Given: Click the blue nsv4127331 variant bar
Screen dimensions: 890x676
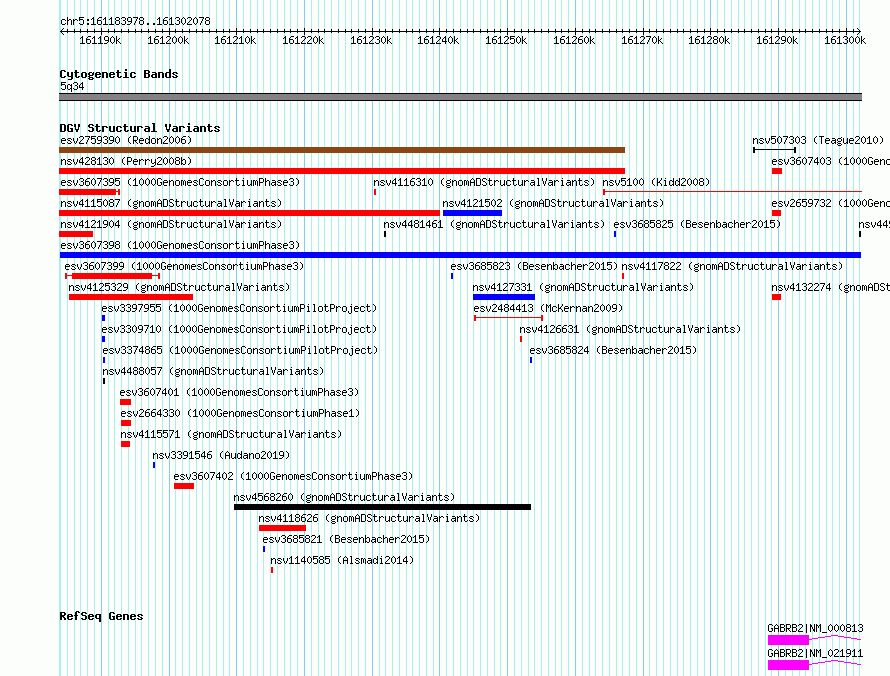Looking at the screenshot, I should click(504, 297).
